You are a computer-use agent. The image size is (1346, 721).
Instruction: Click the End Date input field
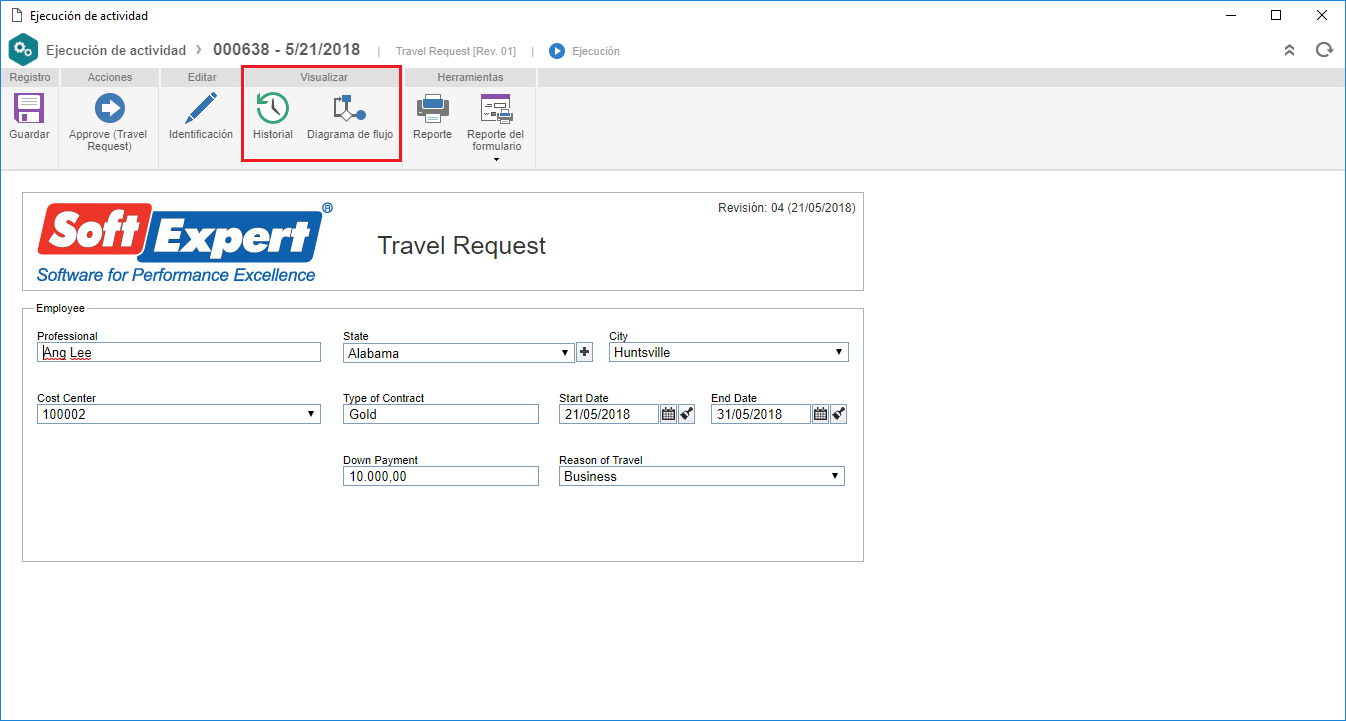pos(761,414)
